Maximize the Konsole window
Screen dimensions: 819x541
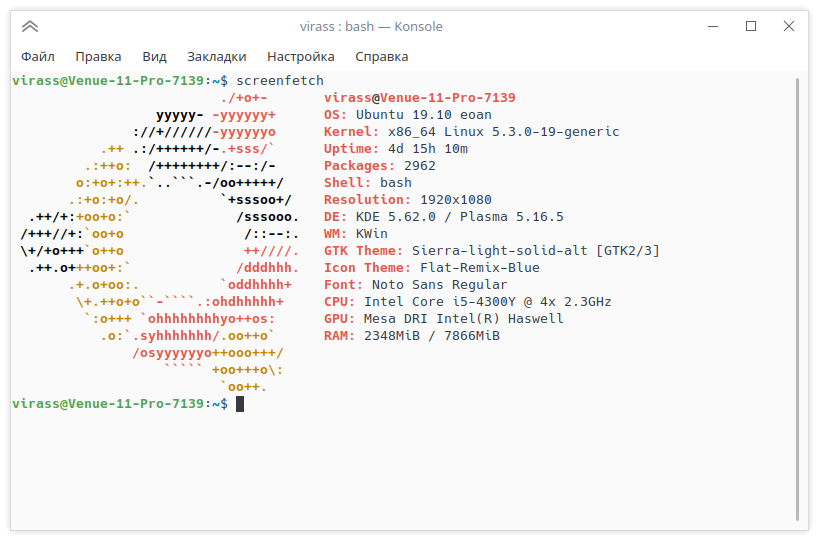click(751, 27)
